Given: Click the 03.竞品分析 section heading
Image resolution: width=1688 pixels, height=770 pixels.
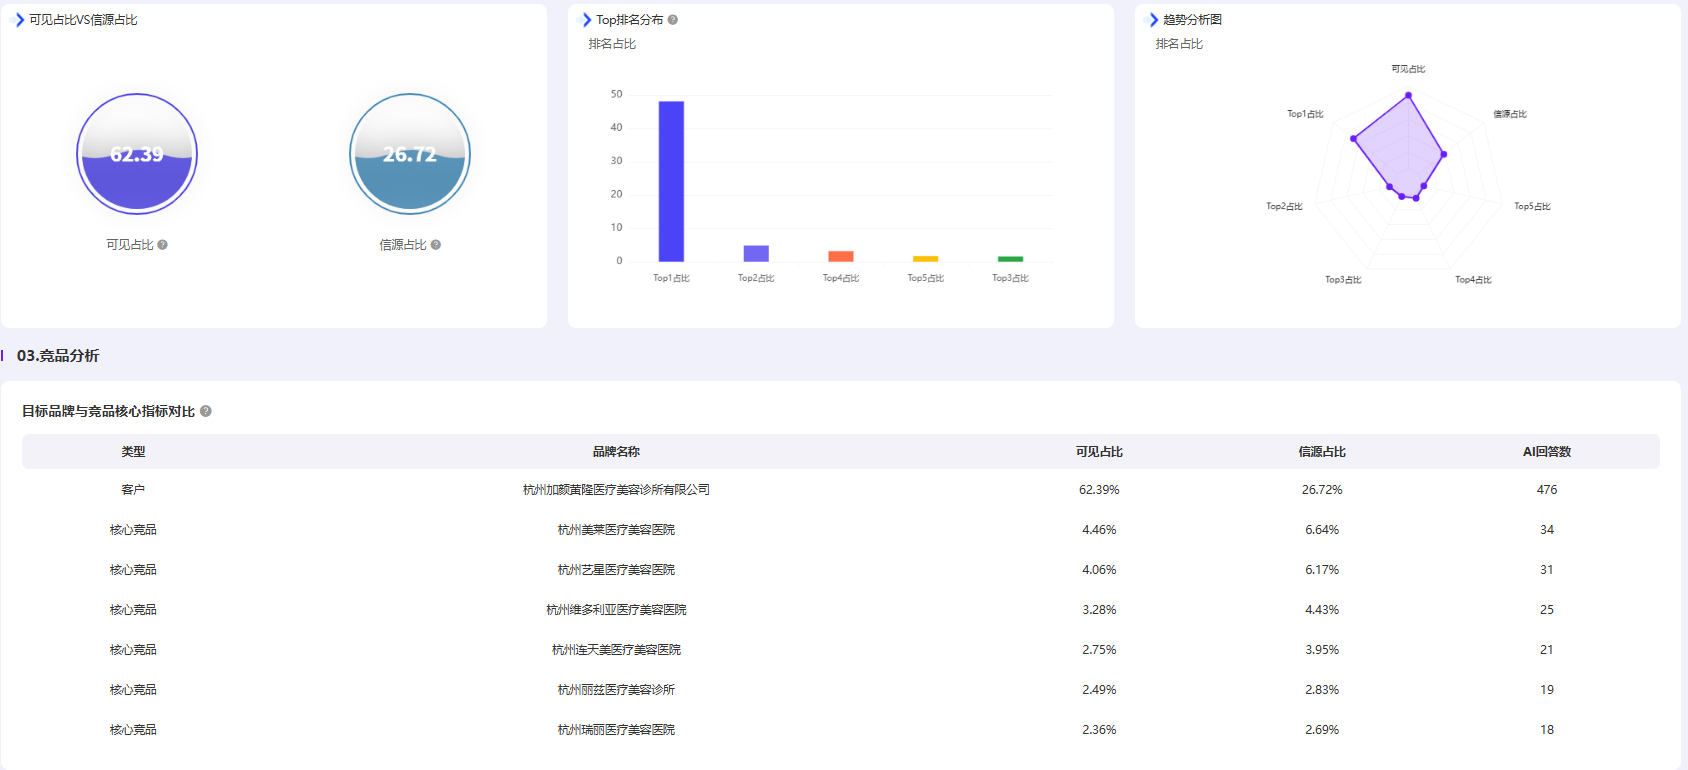Looking at the screenshot, I should [x=58, y=356].
